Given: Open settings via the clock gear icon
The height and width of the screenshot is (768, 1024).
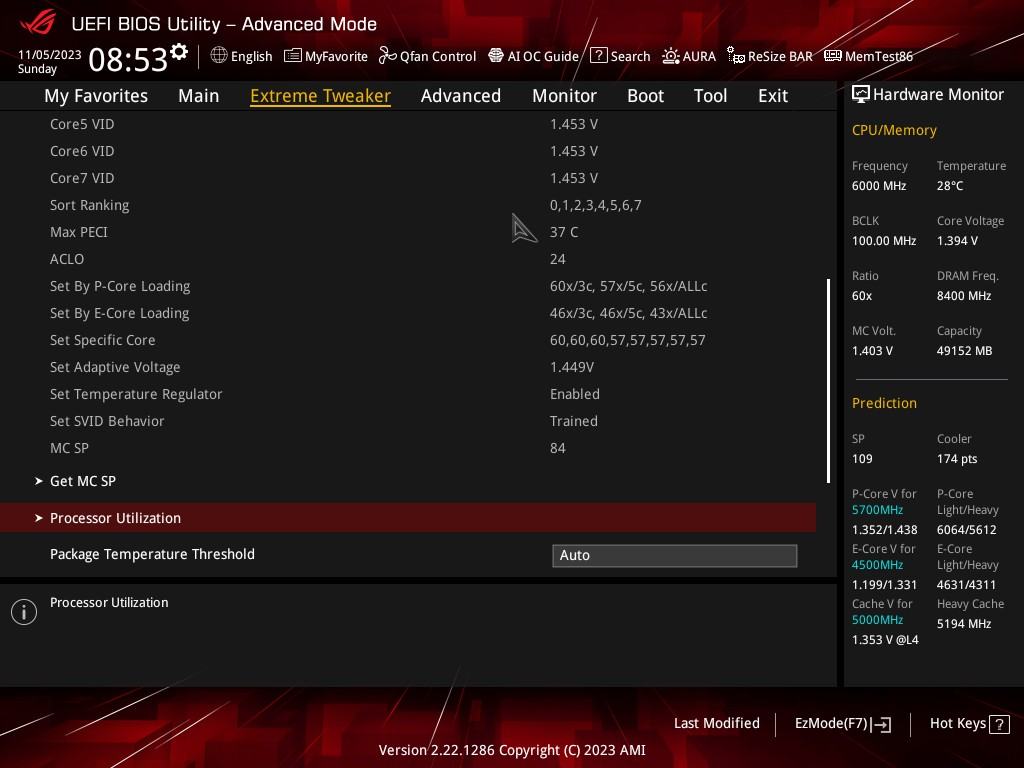Looking at the screenshot, I should (179, 51).
